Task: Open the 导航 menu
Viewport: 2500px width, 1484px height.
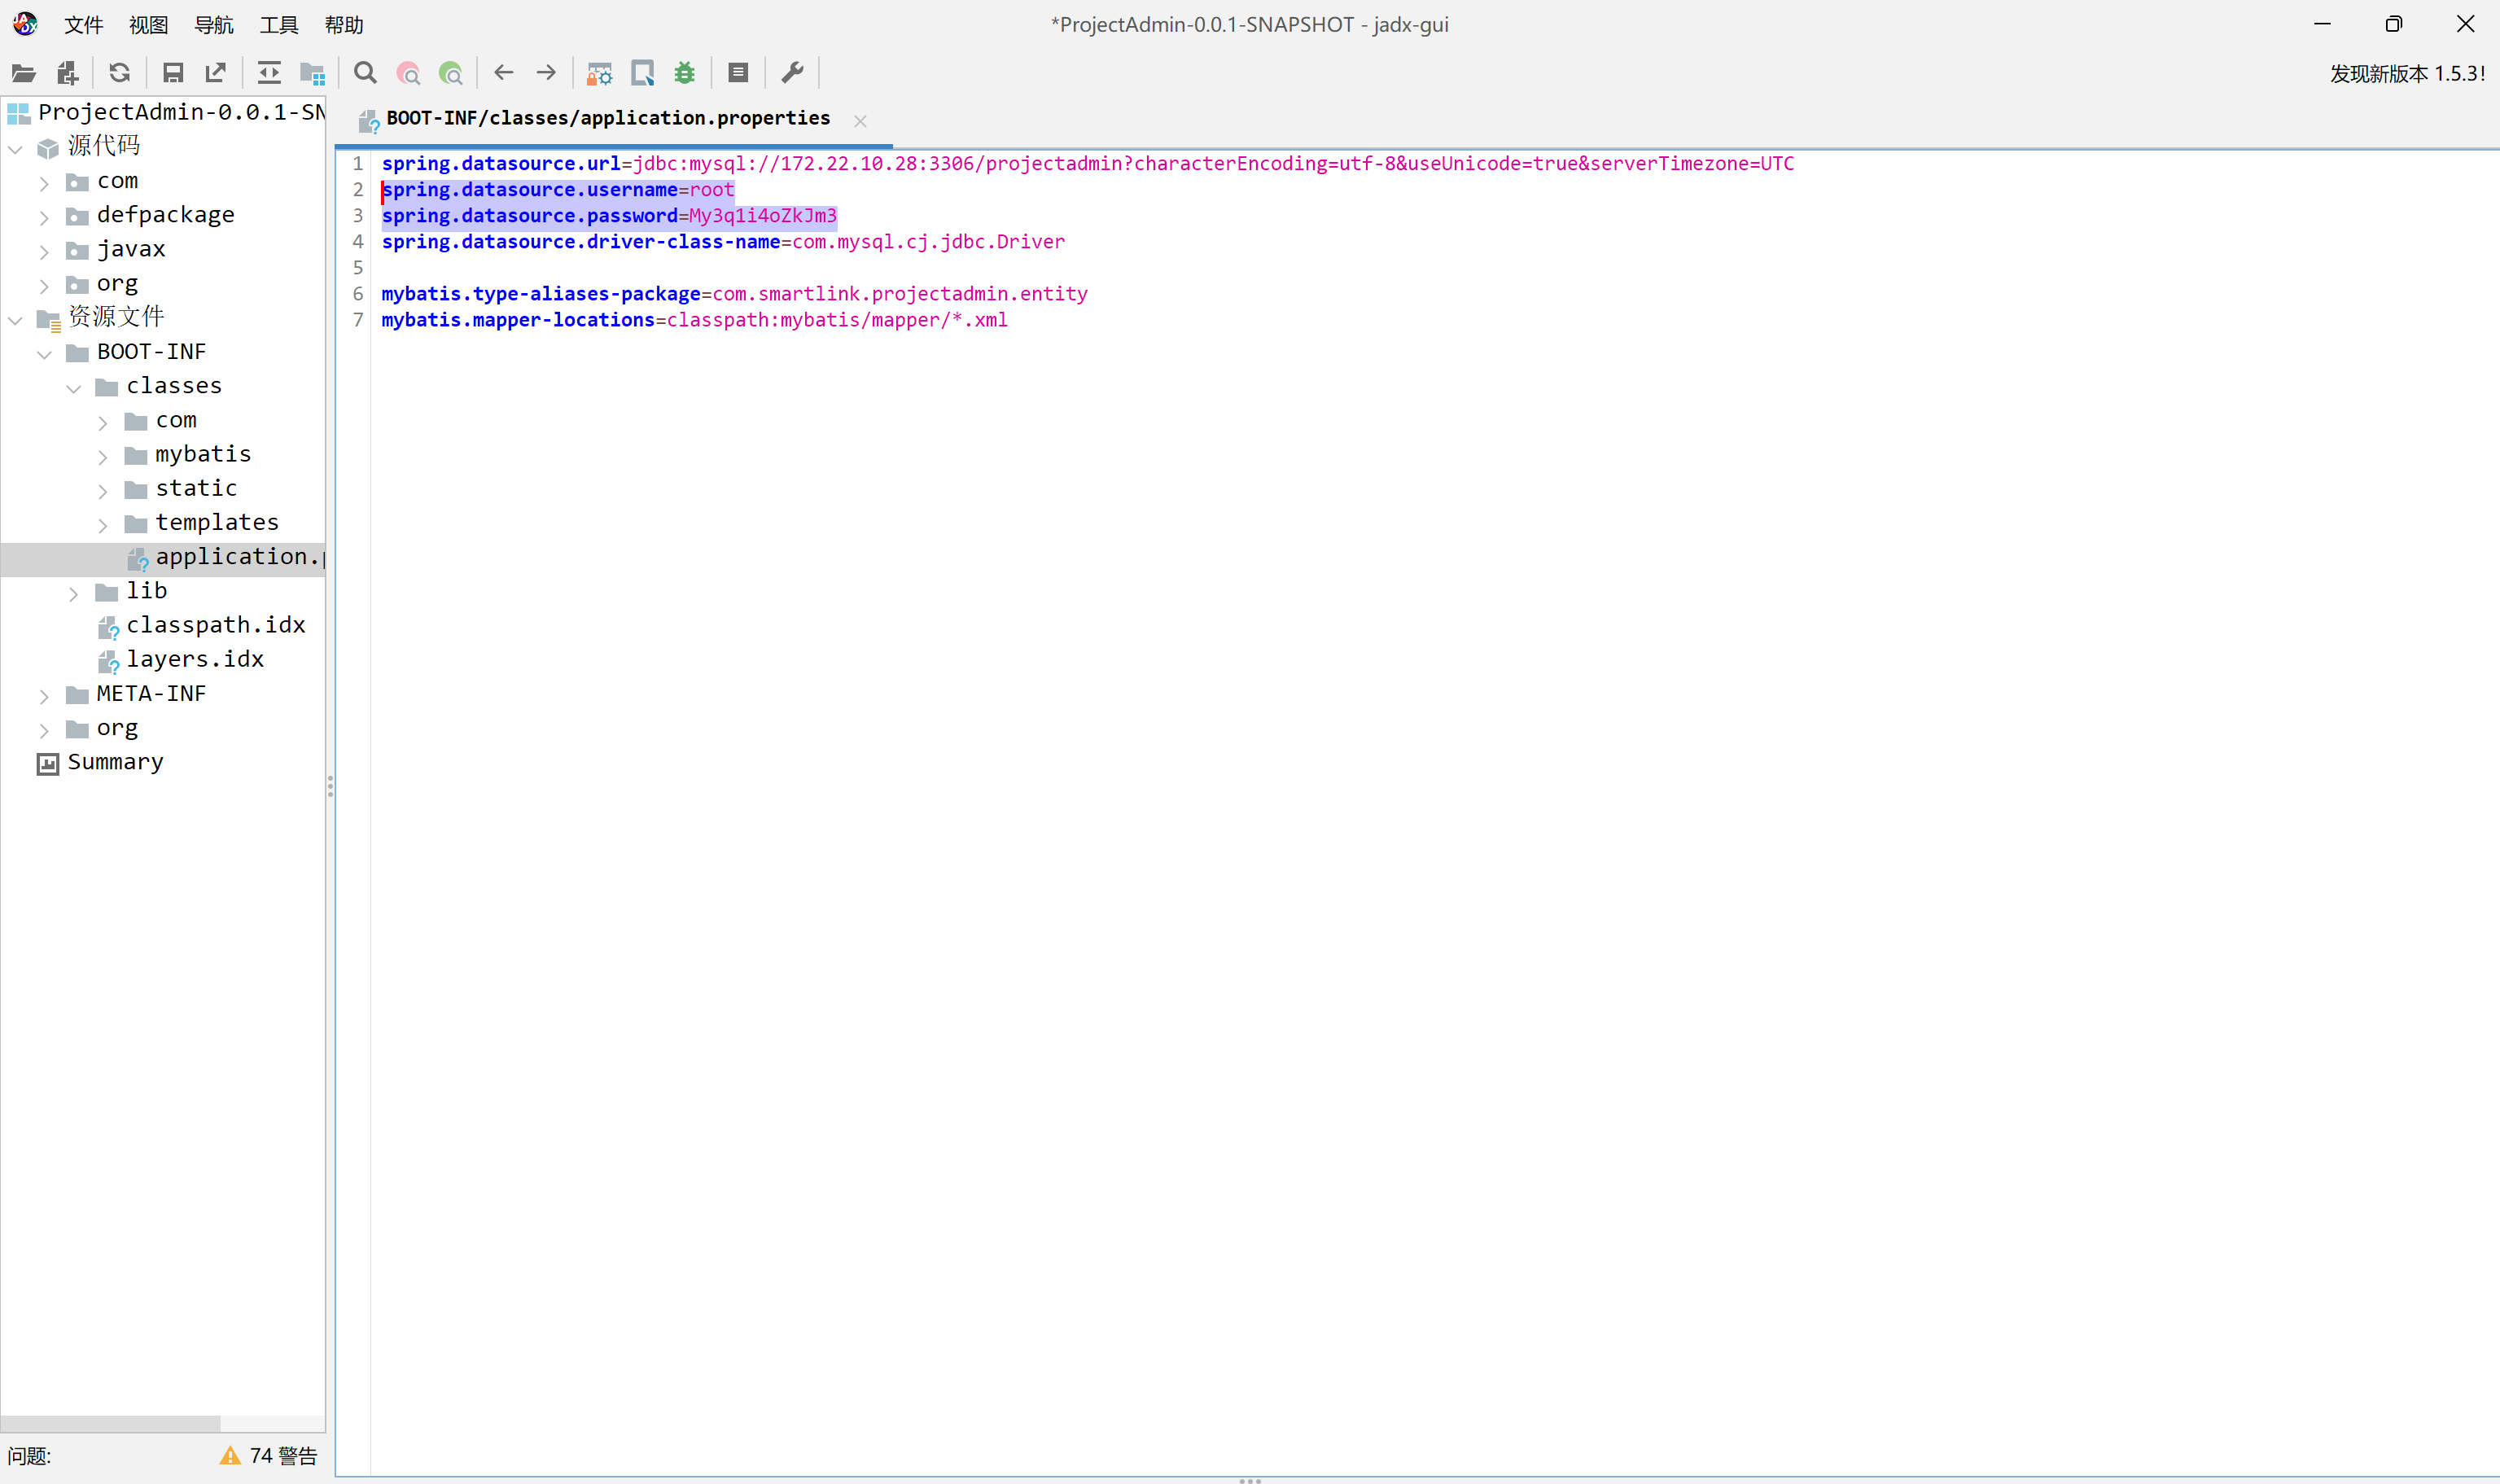Action: click(x=213, y=25)
